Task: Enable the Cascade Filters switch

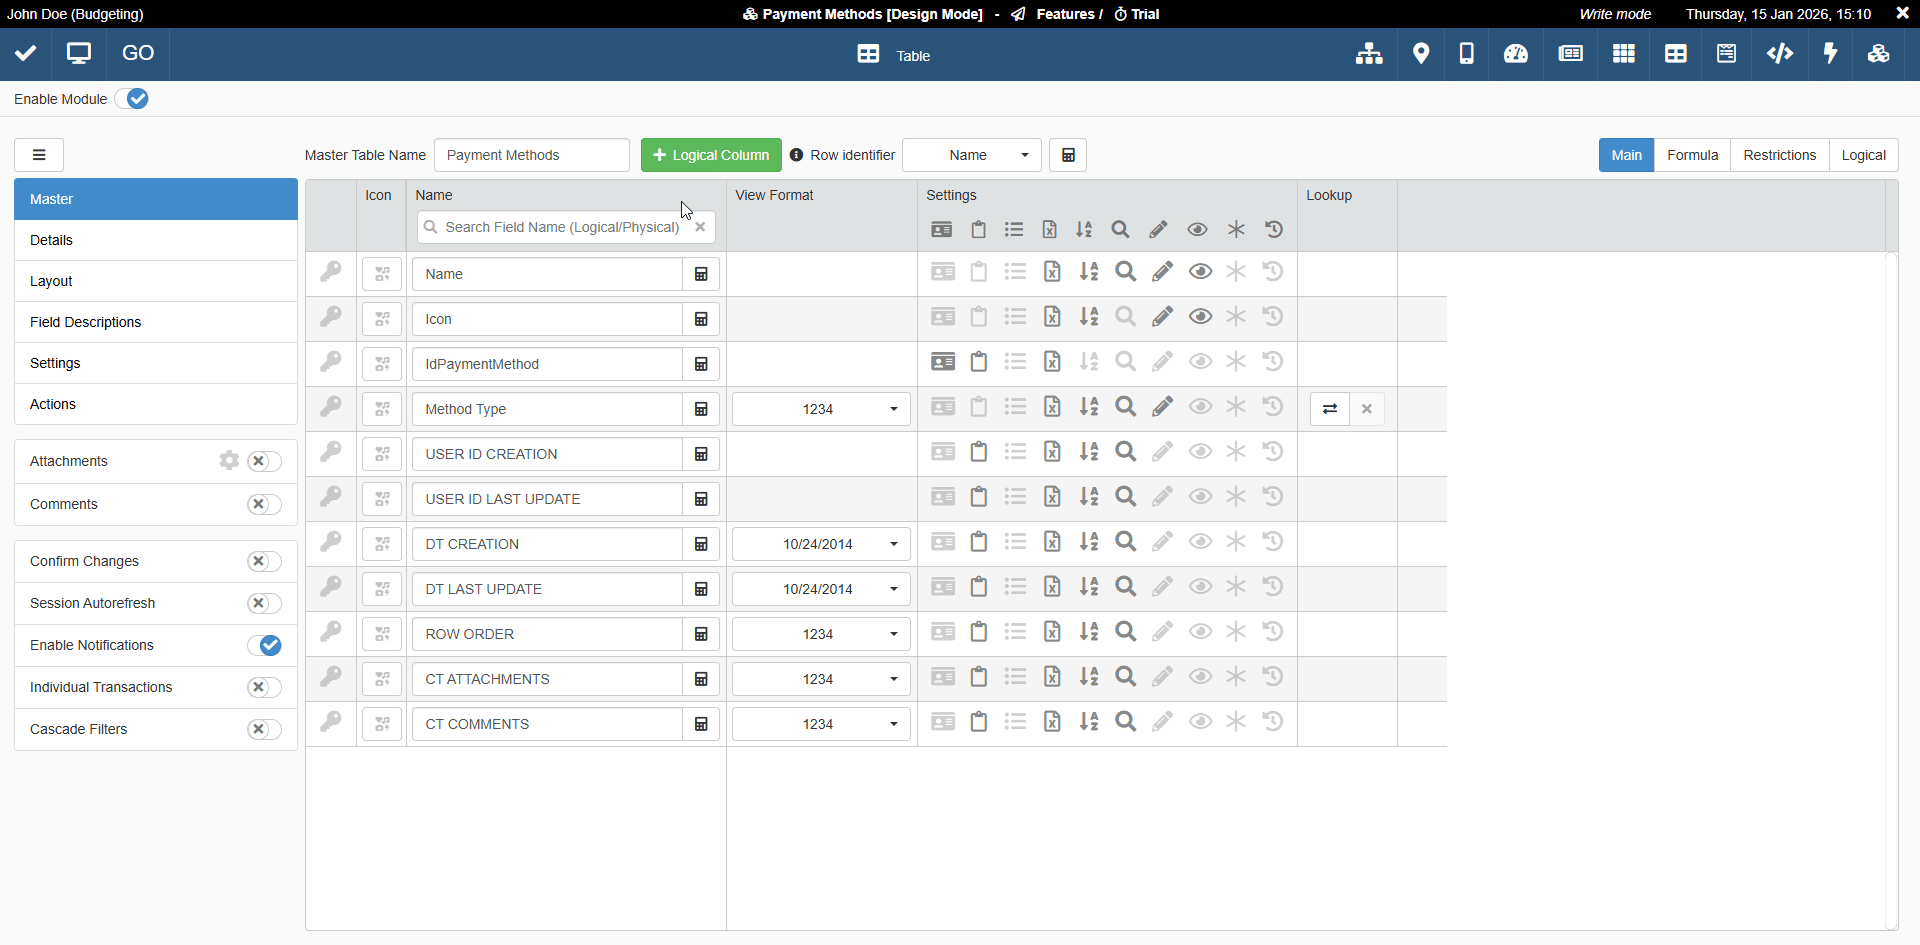Action: tap(264, 729)
